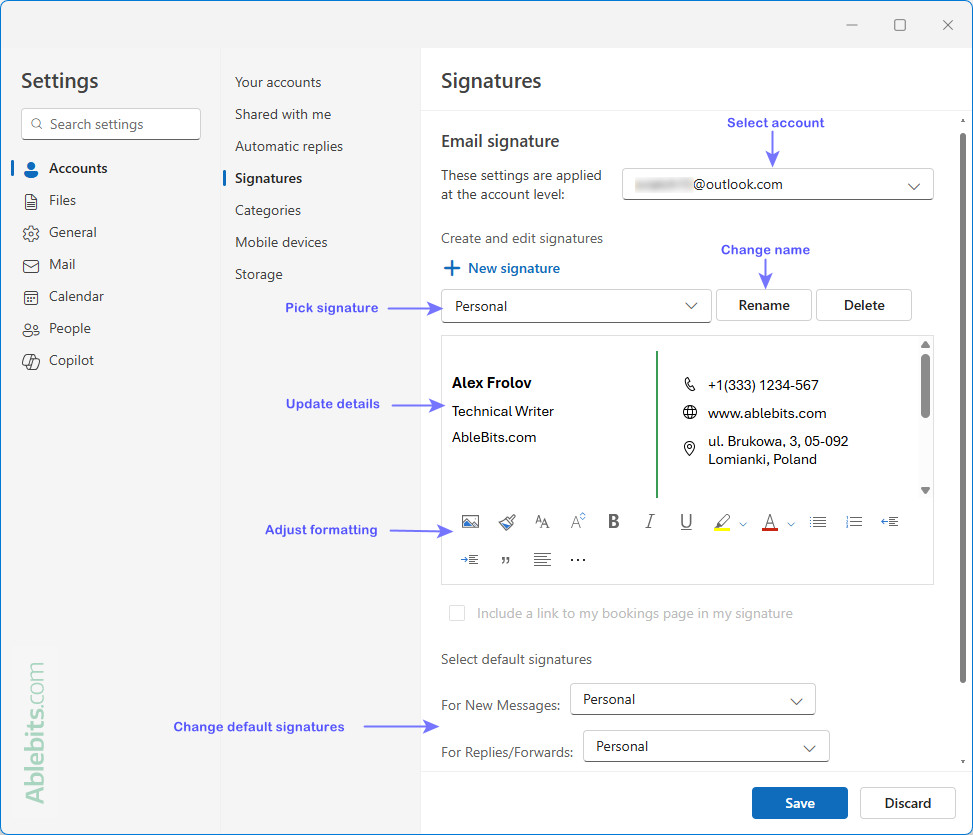Insert a picture into the signature
This screenshot has height=835, width=973.
click(470, 521)
